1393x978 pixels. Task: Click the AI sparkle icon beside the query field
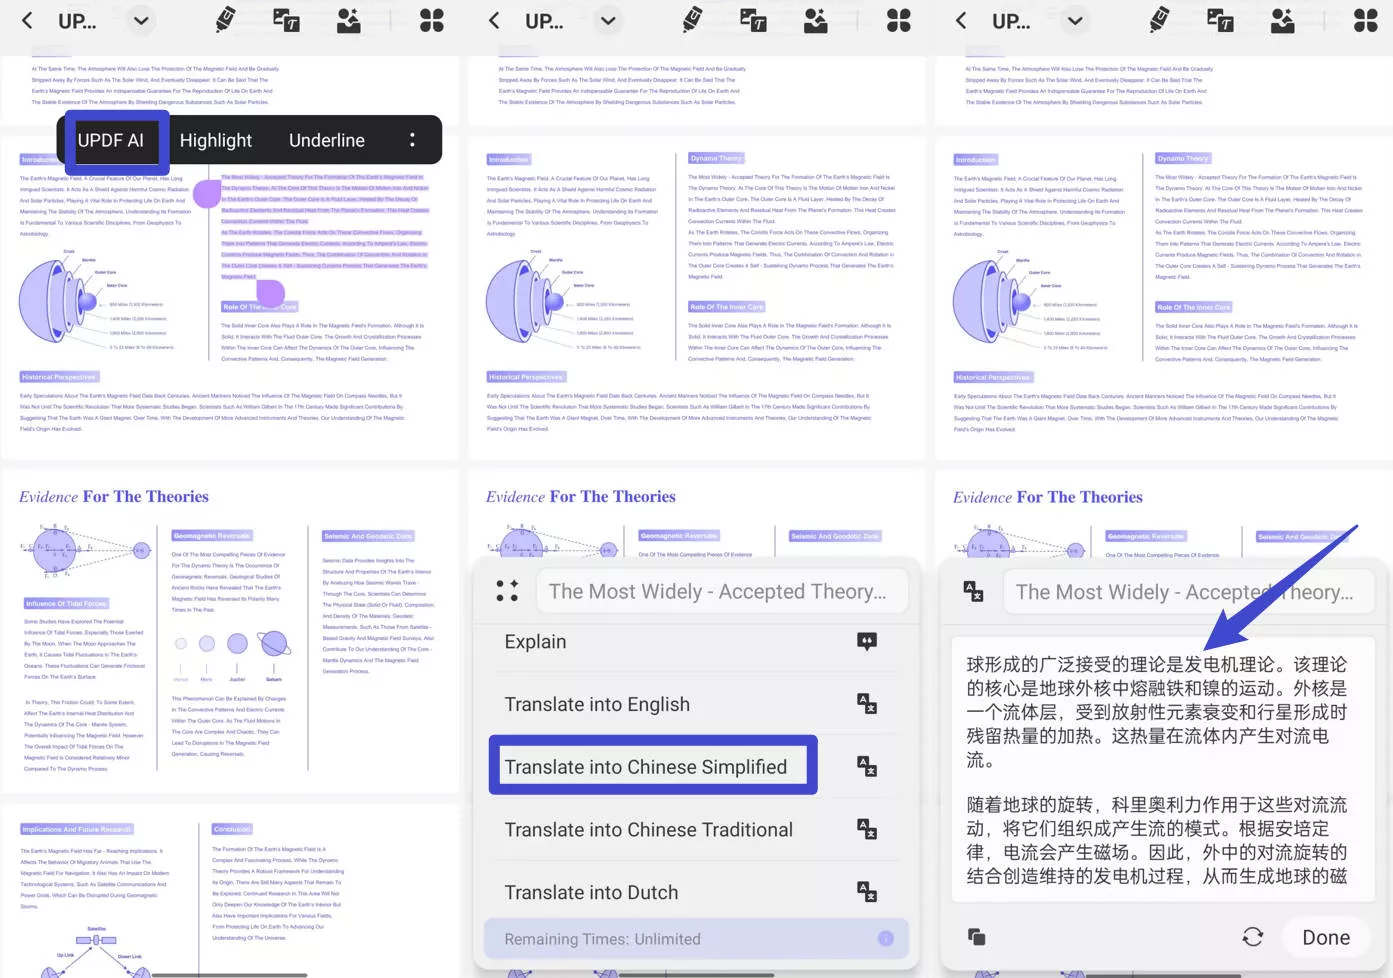coord(508,591)
